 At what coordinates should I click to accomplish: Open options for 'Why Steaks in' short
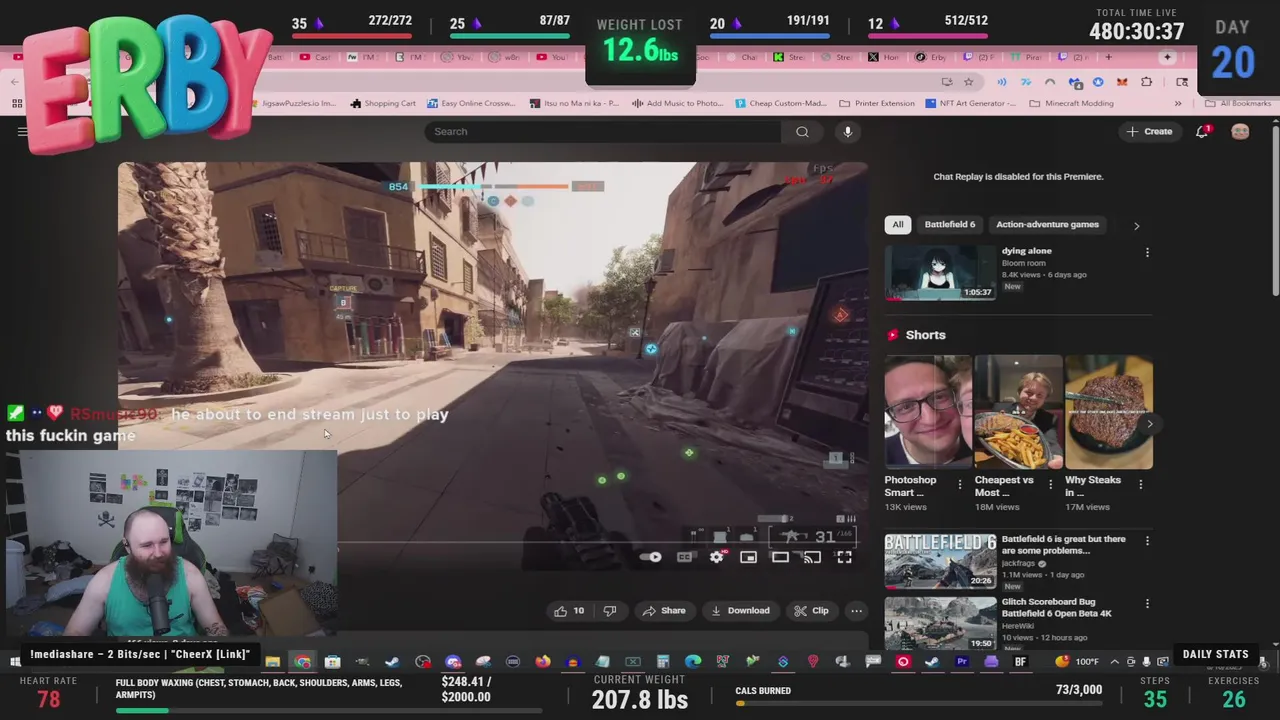tap(1140, 484)
